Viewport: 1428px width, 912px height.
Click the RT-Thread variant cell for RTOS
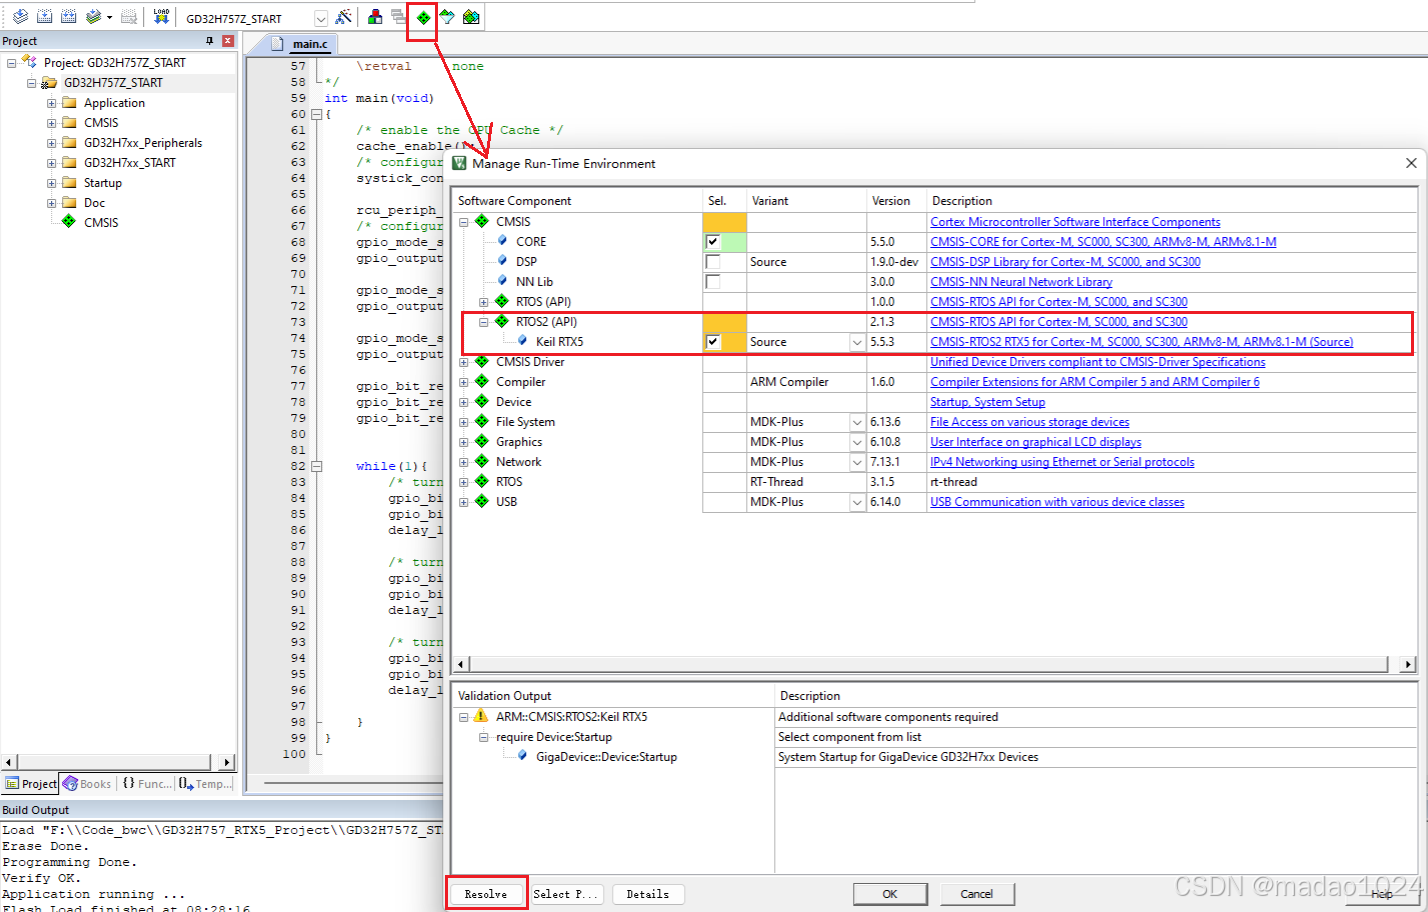806,482
